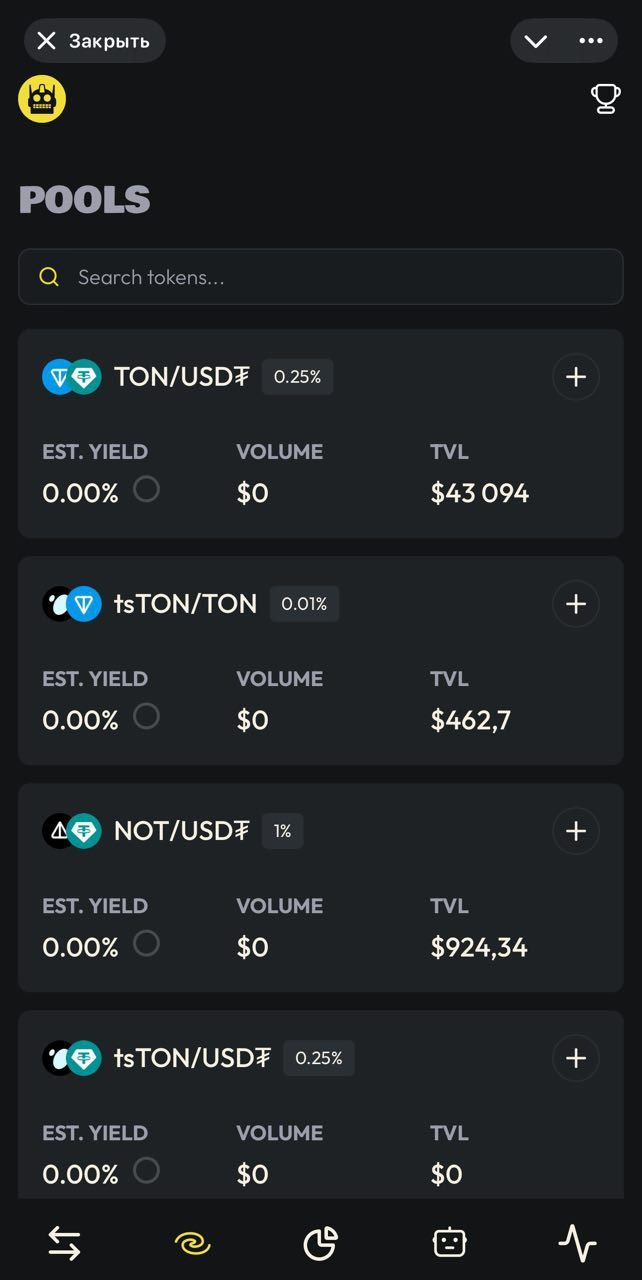642x1280 pixels.
Task: Expand the chevron at top right
Action: 535,41
